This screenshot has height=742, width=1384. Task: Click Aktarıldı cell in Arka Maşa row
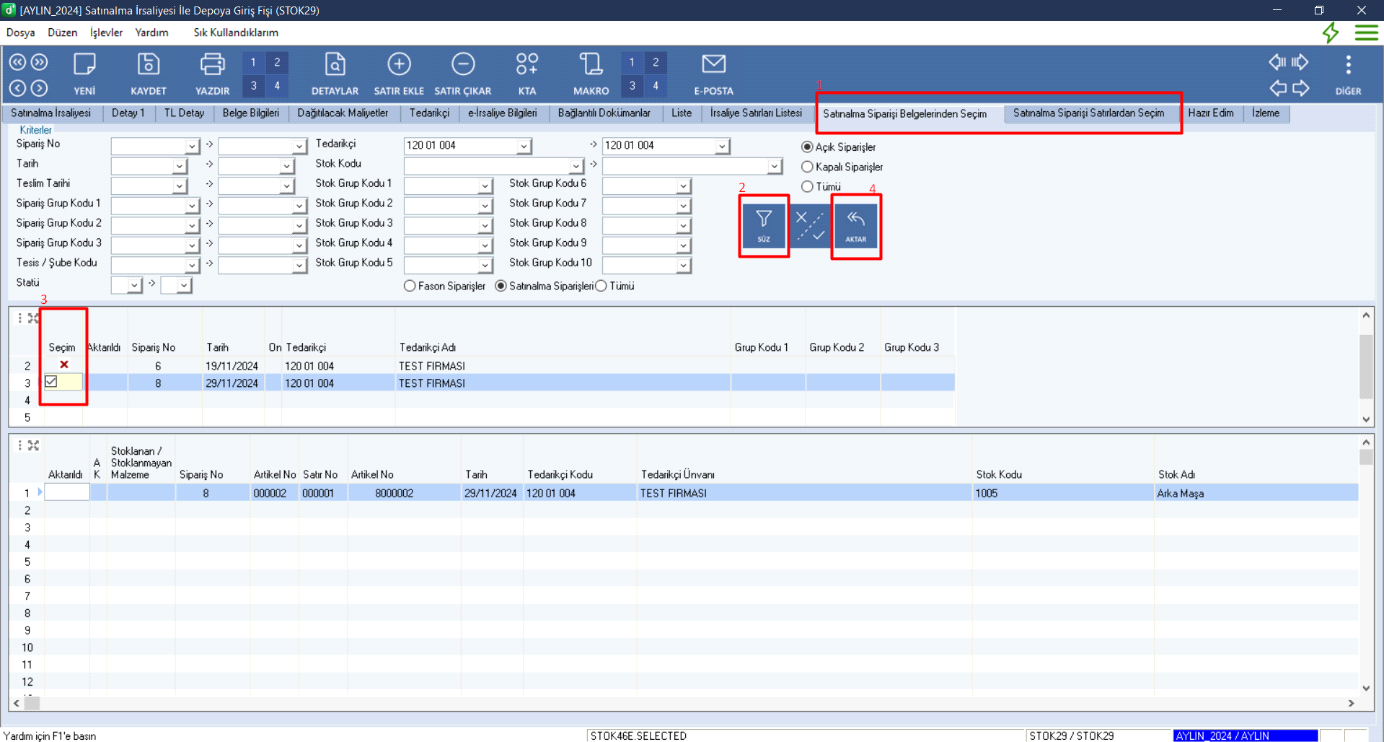click(67, 492)
